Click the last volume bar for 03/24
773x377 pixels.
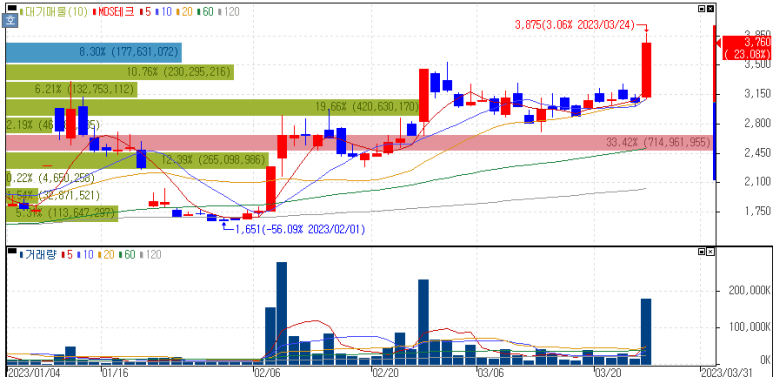click(x=646, y=332)
